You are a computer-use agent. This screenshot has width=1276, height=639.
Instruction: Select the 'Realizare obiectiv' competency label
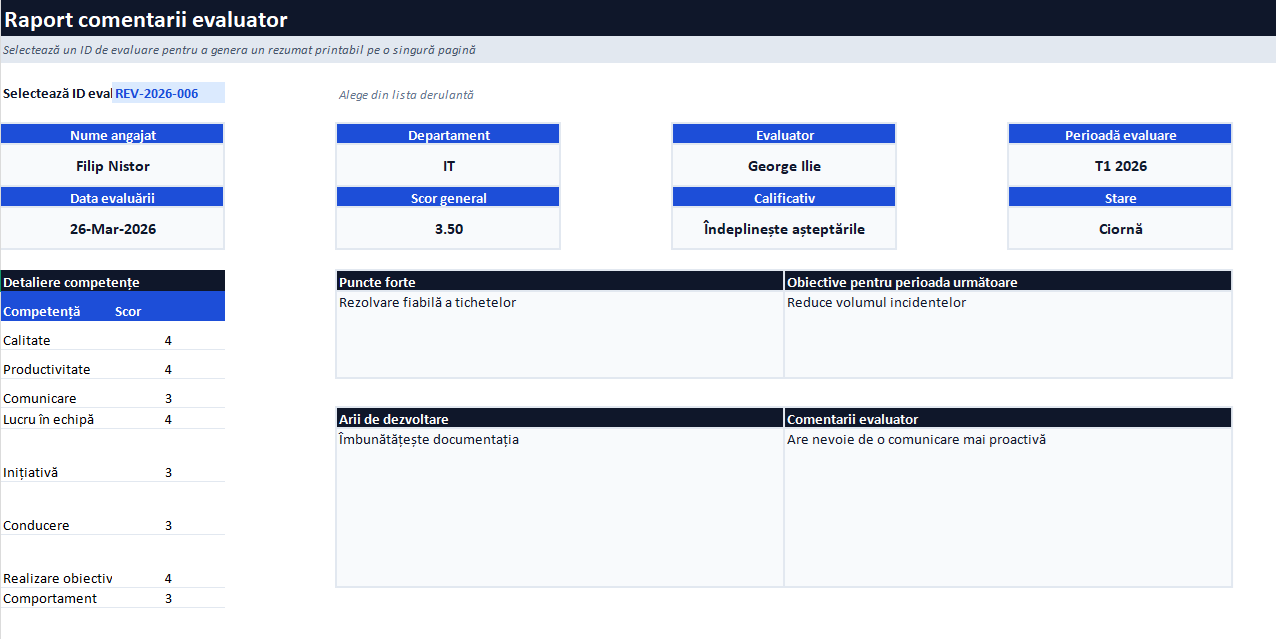(58, 578)
